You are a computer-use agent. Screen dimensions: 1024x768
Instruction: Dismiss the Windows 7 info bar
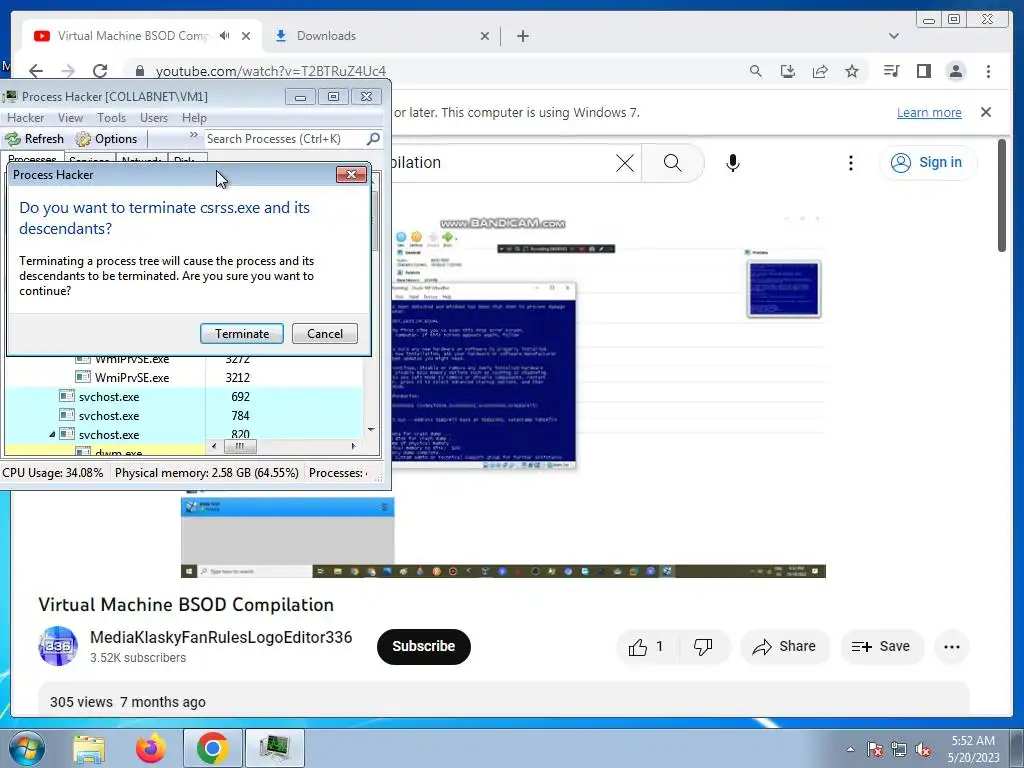(x=986, y=112)
